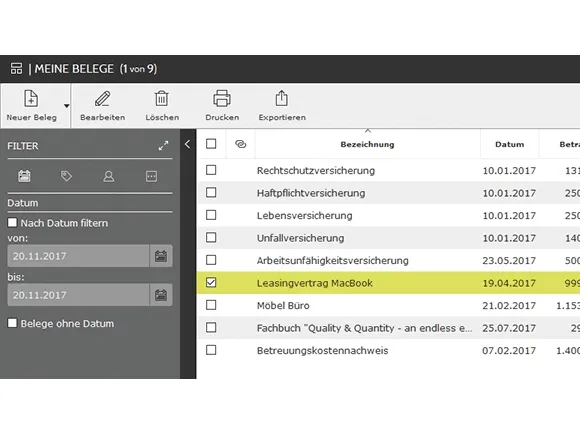This screenshot has width=580, height=435.
Task: Enable Nach Datum filtern checkbox
Action: click(12, 223)
